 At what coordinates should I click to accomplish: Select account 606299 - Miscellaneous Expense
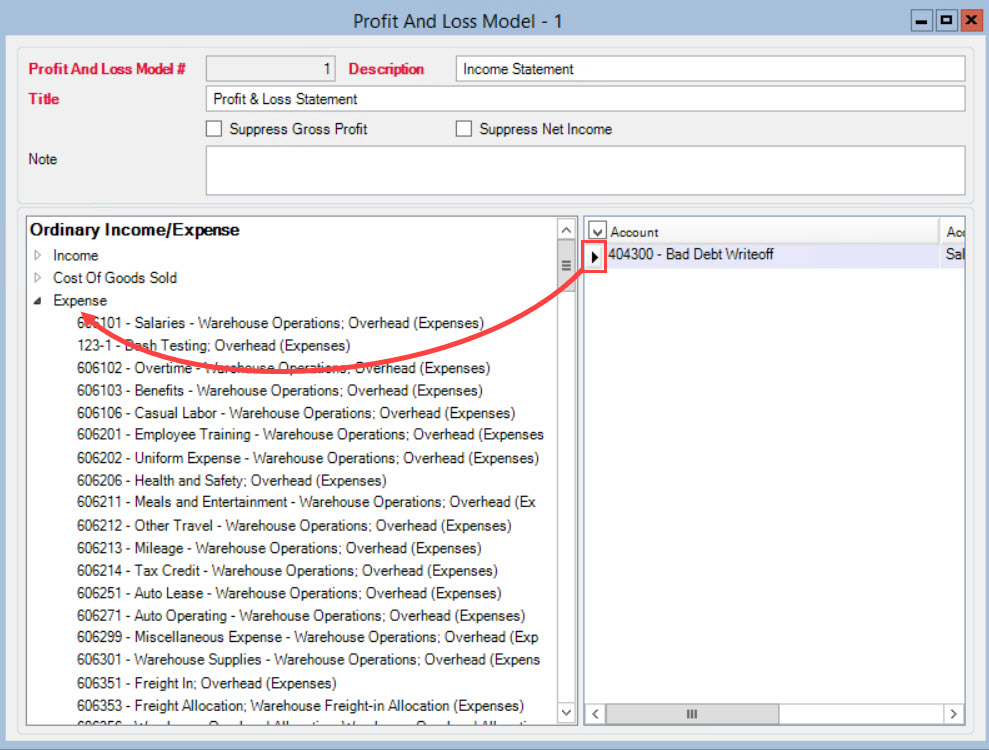click(308, 637)
